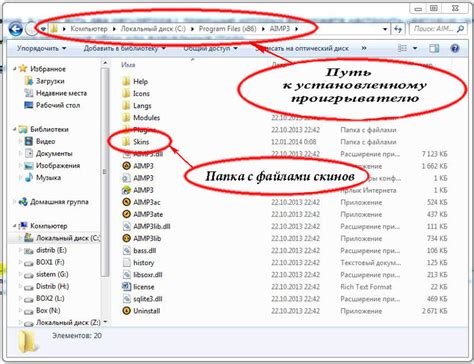Click Rich Text Format type text
The image size is (474, 364).
366,287
